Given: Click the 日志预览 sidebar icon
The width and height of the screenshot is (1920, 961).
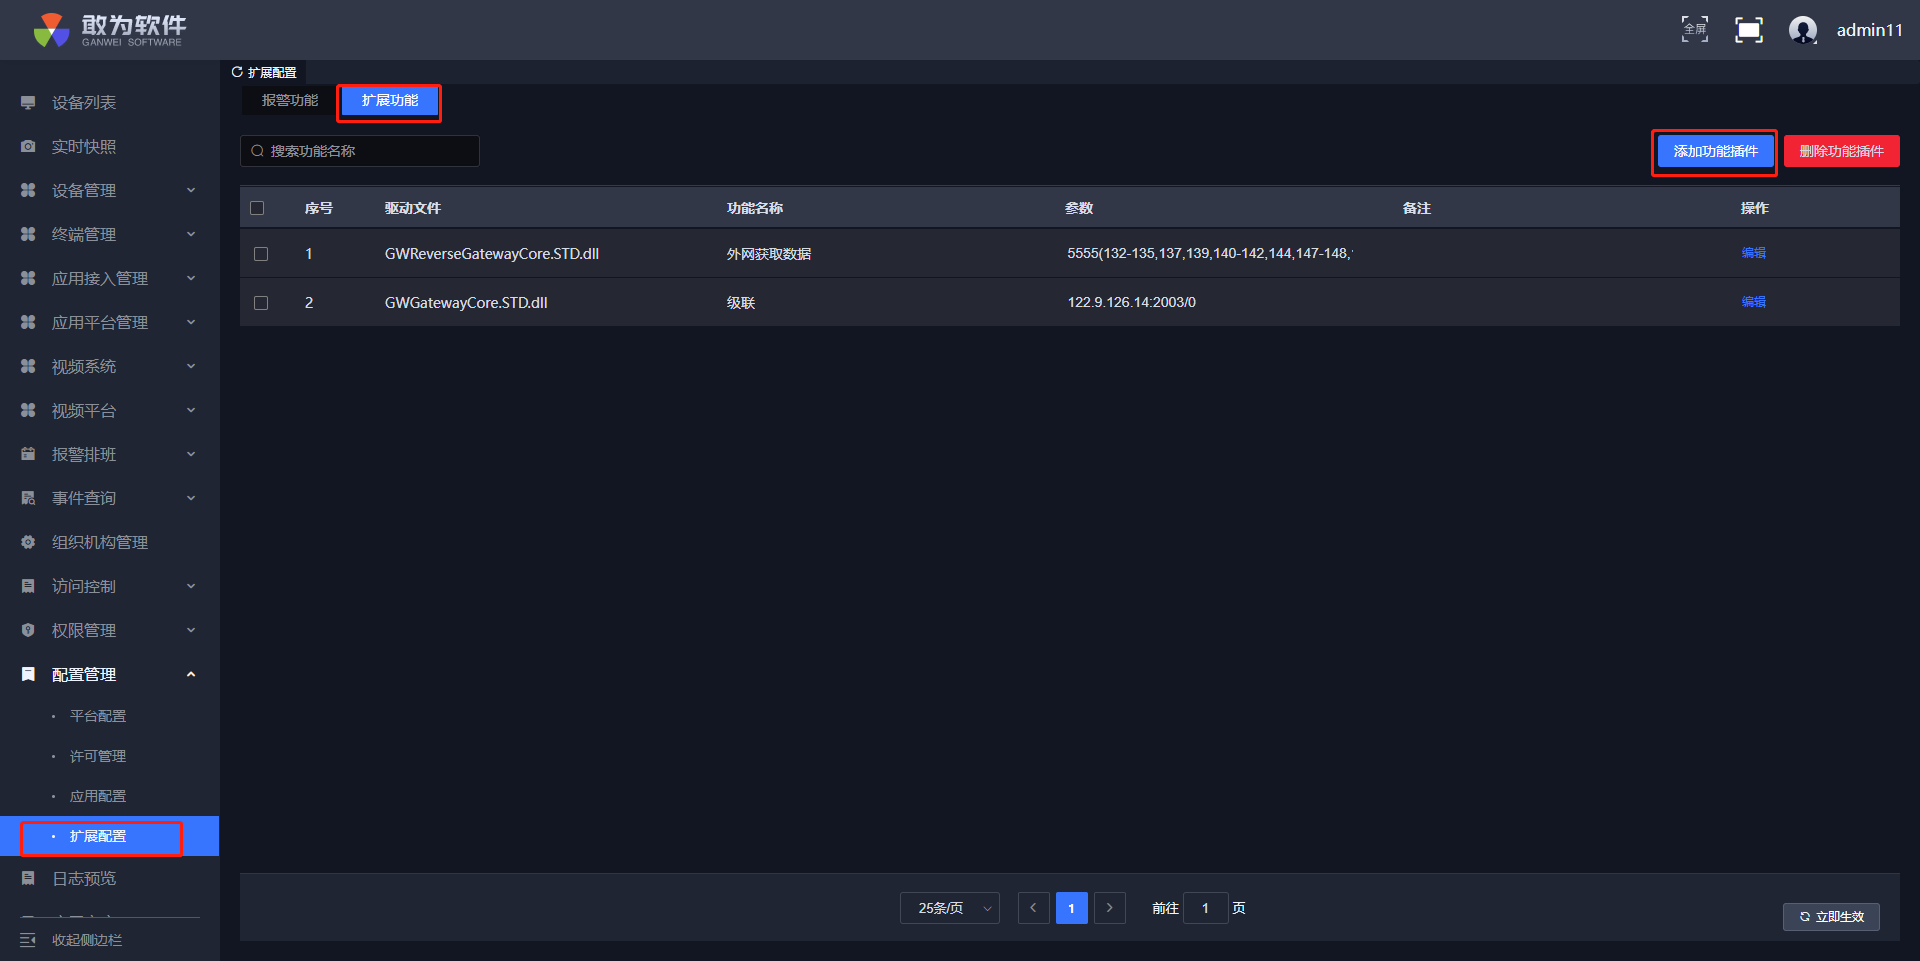Looking at the screenshot, I should coord(28,879).
